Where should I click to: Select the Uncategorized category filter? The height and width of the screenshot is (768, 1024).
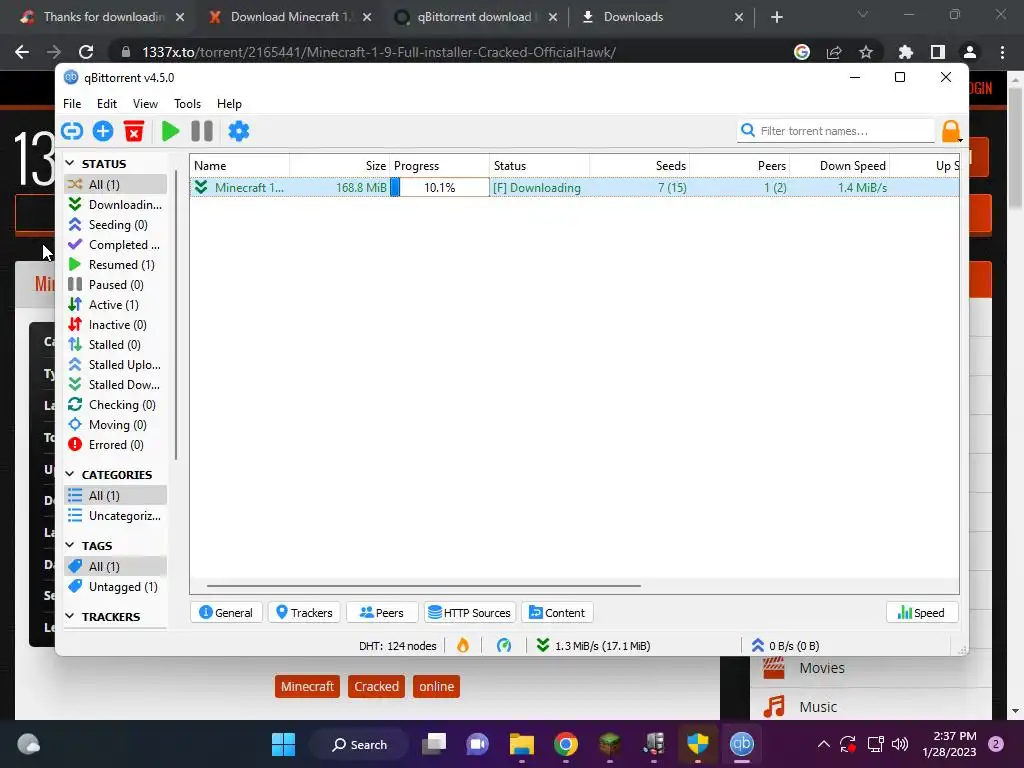coord(116,516)
